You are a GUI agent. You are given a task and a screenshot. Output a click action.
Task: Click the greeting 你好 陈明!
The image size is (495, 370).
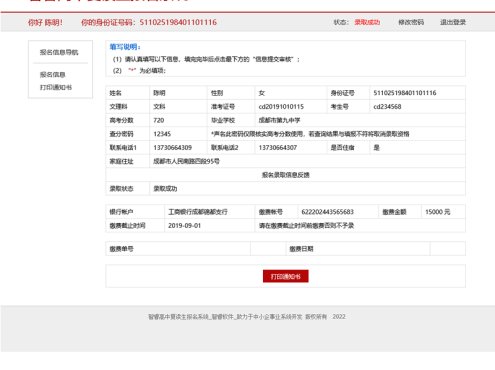click(x=45, y=22)
